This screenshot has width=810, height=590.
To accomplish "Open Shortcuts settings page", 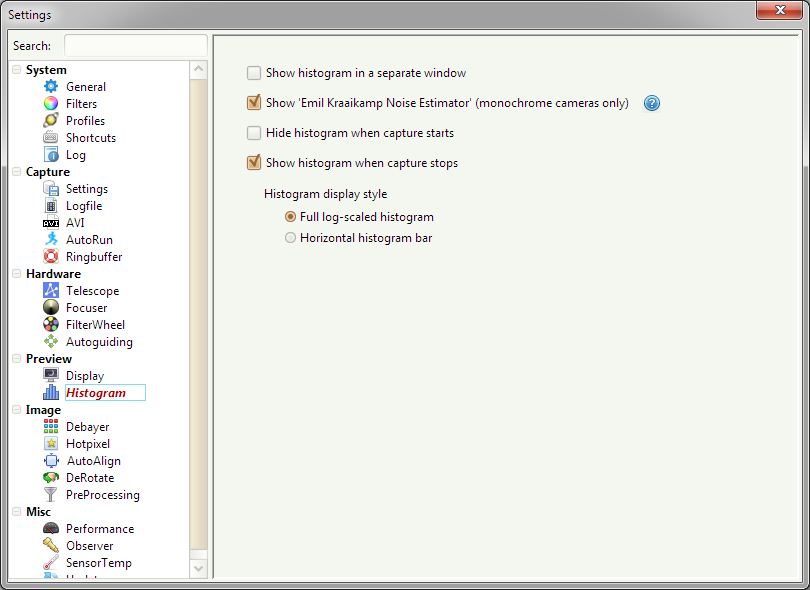I will (x=91, y=138).
